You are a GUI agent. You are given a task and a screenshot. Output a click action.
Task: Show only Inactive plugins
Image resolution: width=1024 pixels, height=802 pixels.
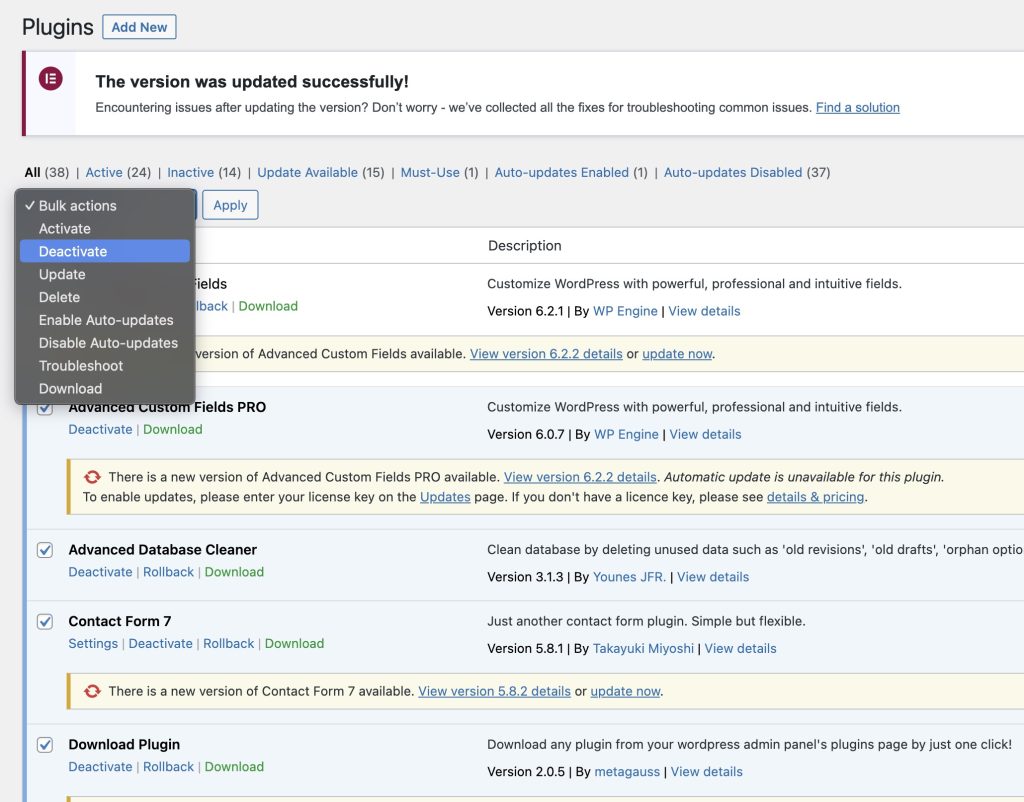pos(190,172)
